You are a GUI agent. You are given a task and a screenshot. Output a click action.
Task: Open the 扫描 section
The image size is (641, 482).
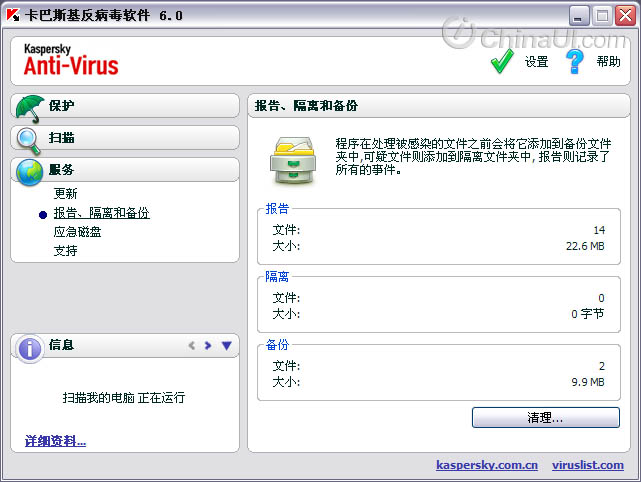pos(125,138)
